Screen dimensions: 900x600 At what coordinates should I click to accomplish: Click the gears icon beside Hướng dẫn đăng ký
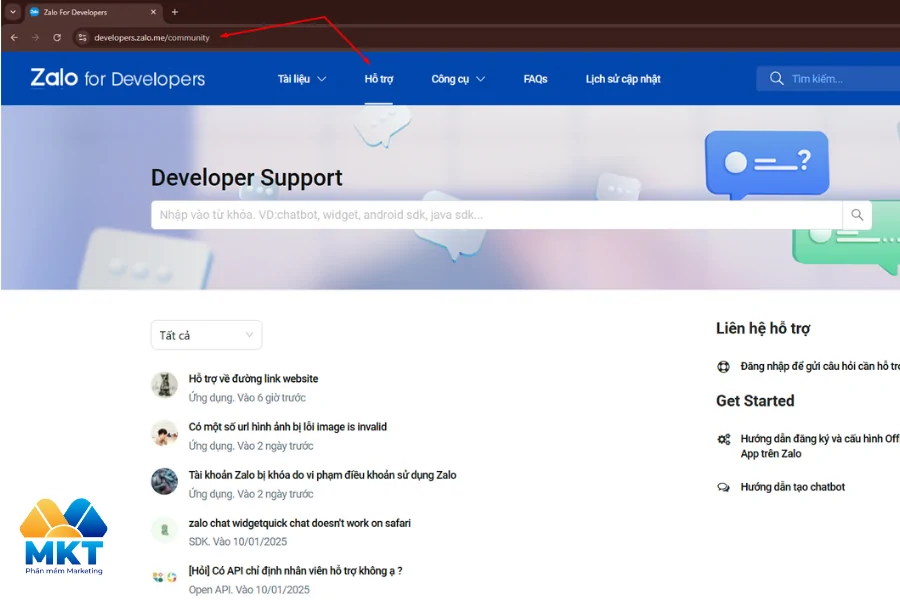pos(723,439)
